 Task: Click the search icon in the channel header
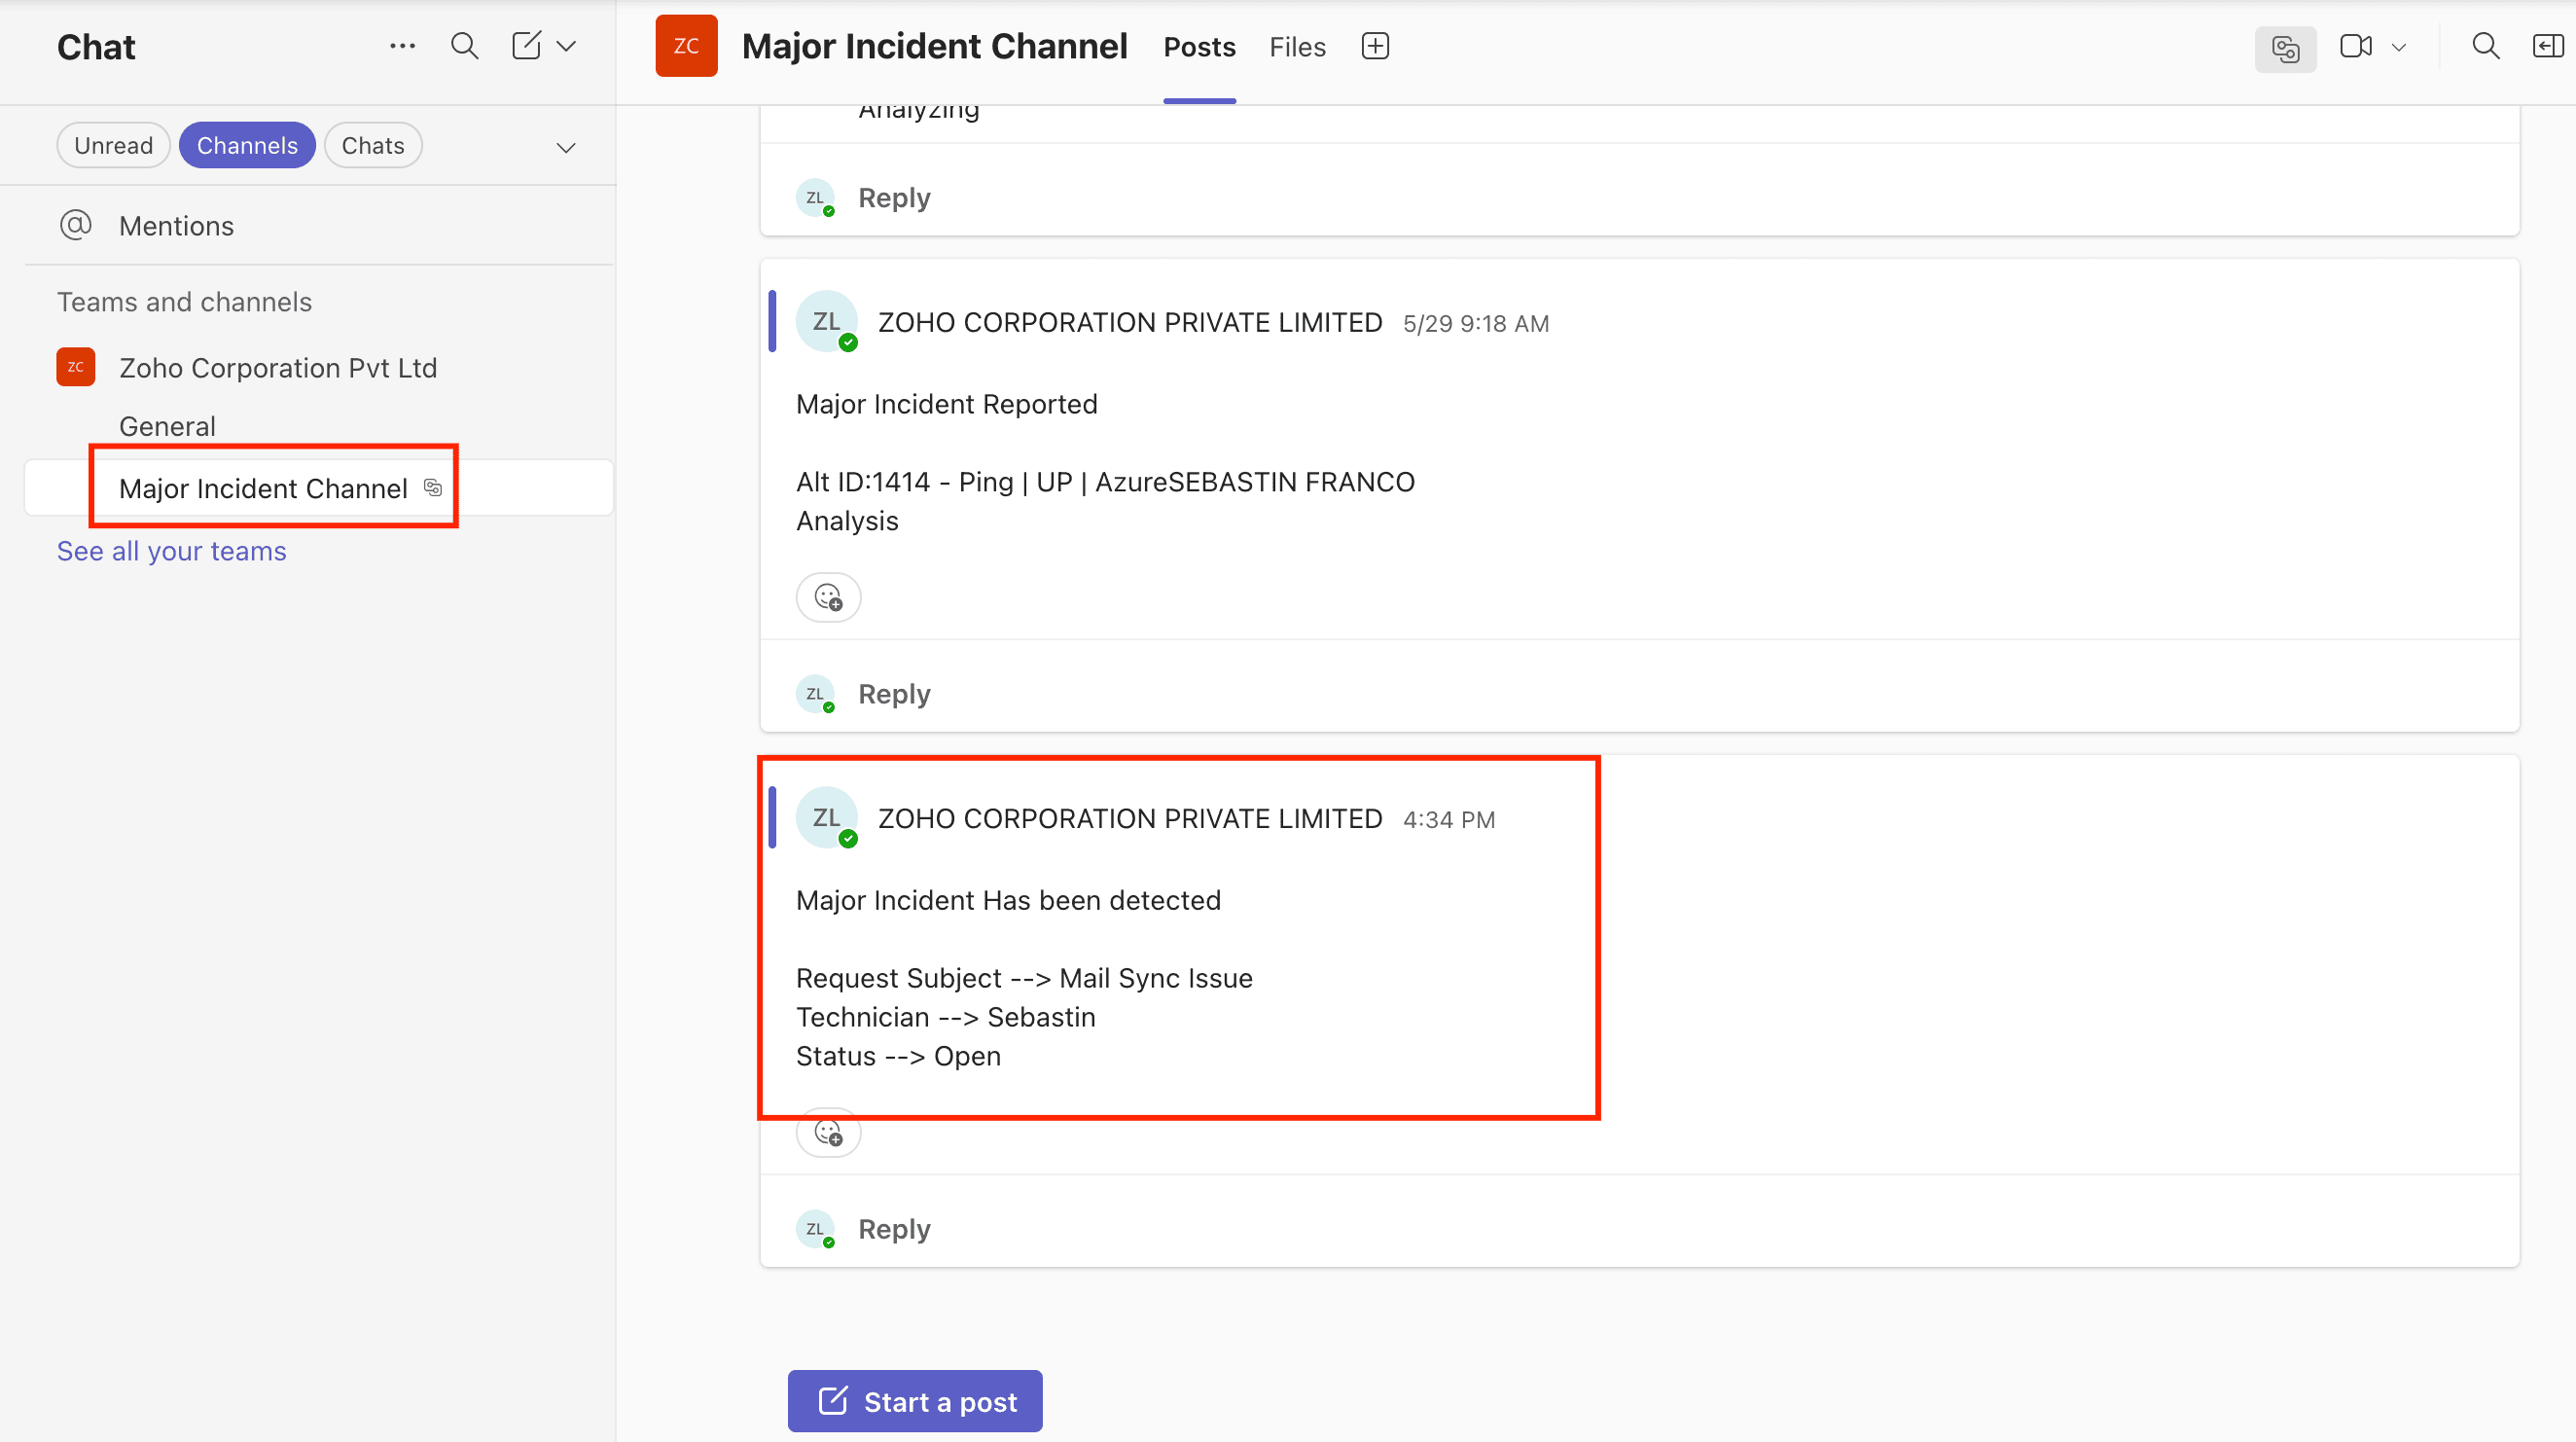pyautogui.click(x=2485, y=46)
